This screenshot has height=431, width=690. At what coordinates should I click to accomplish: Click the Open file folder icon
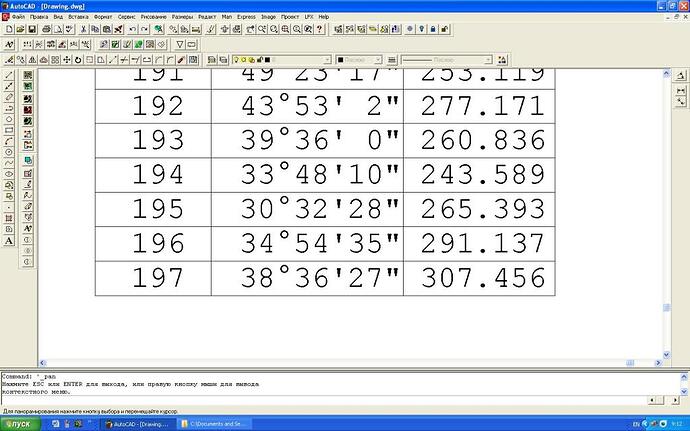(x=20, y=29)
